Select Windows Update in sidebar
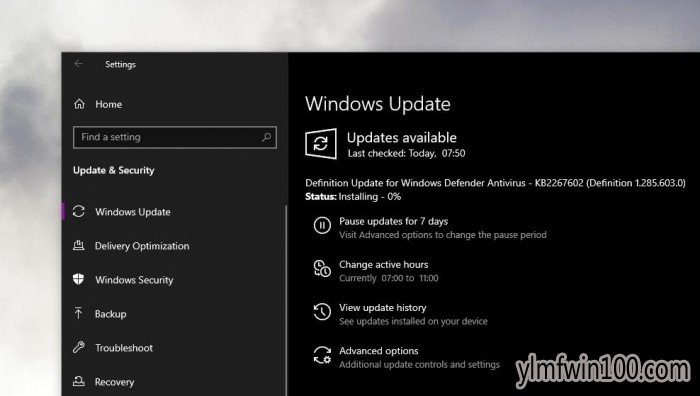The height and width of the screenshot is (396, 700). [x=133, y=212]
